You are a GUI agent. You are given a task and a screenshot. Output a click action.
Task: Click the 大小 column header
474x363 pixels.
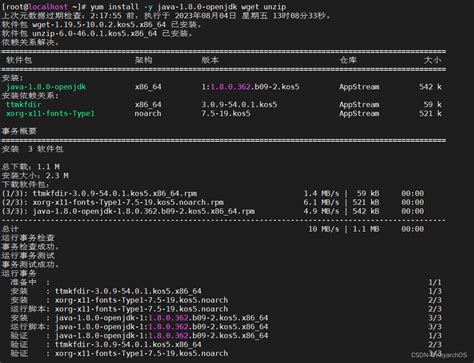point(433,60)
